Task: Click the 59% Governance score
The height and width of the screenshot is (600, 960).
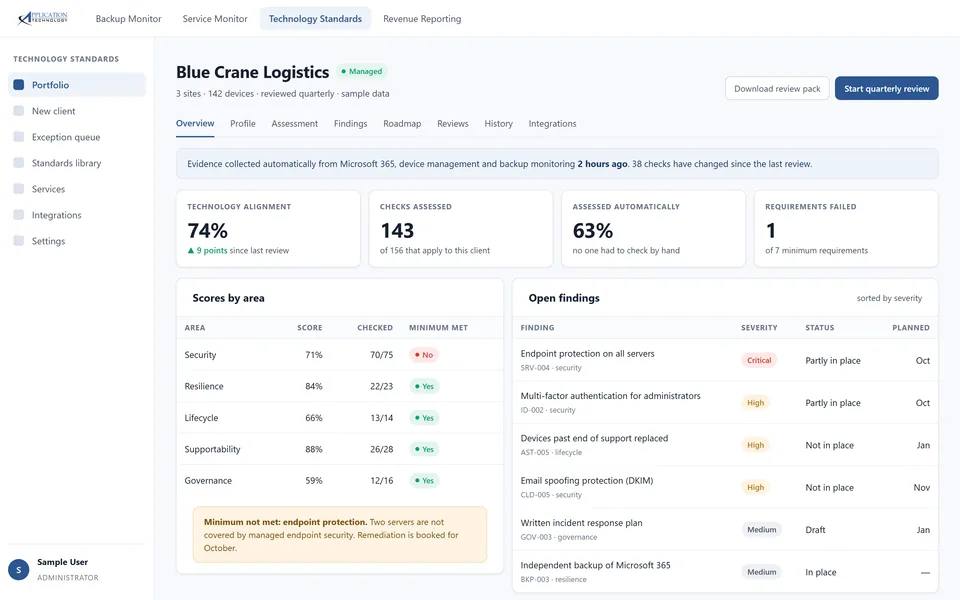Action: [313, 481]
